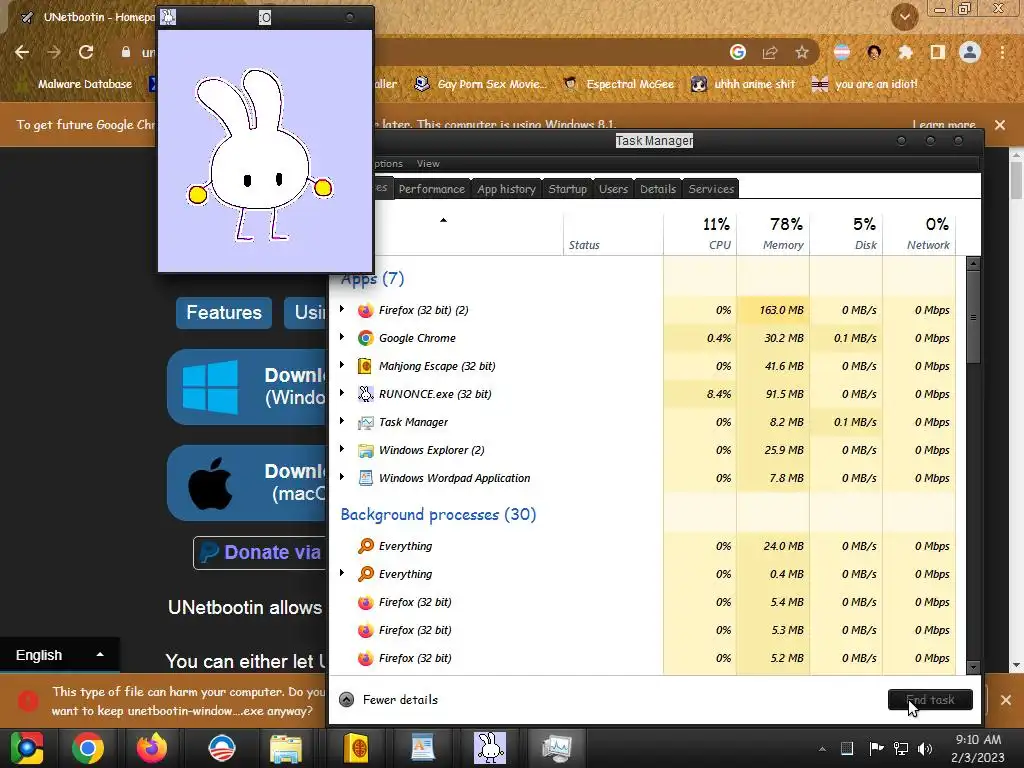1024x768 pixels.
Task: Open the 'you are an idiot!' bookmark
Action: point(865,84)
